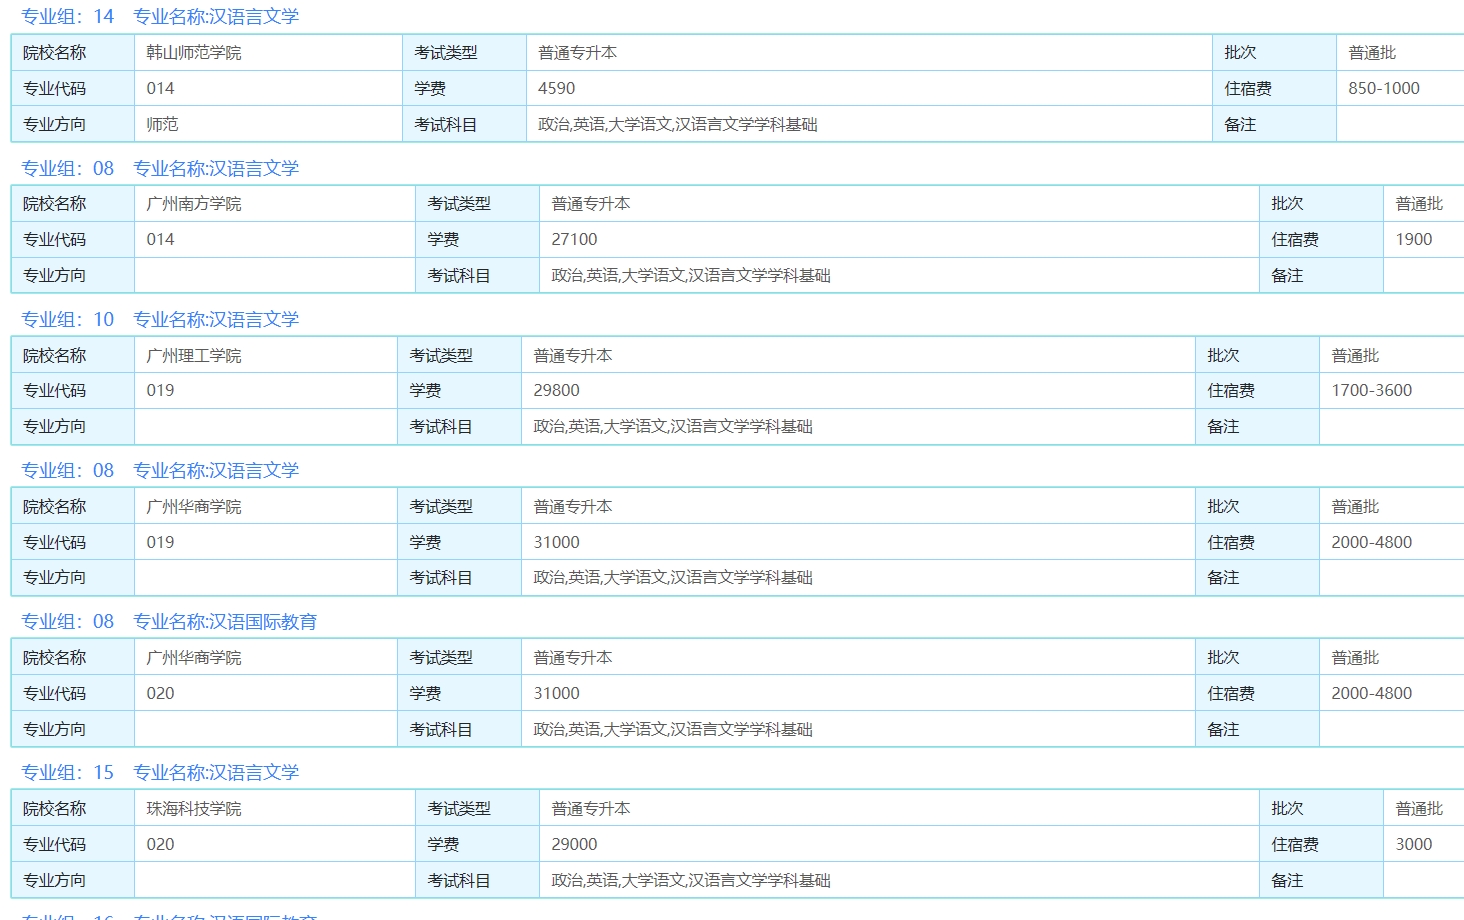Image resolution: width=1464 pixels, height=920 pixels.
Task: Click 普通批 in the 广州南方学院 row
Action: pyautogui.click(x=1419, y=204)
